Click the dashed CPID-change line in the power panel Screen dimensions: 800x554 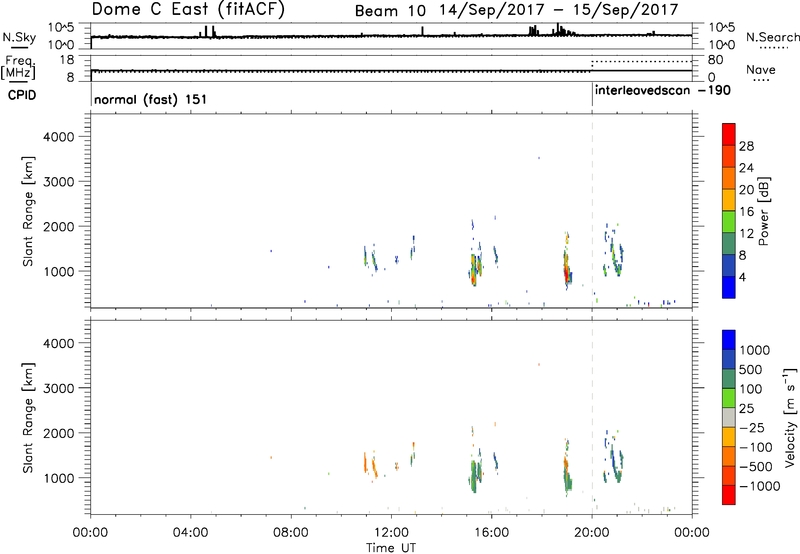(x=592, y=211)
